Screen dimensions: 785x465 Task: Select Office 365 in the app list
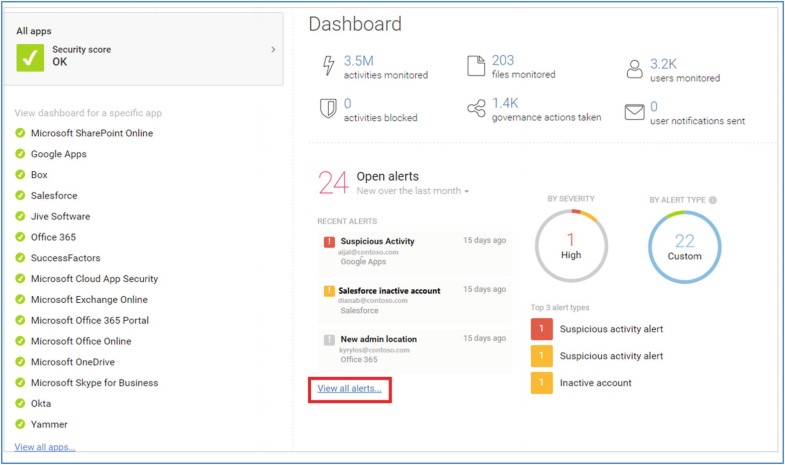pos(54,237)
